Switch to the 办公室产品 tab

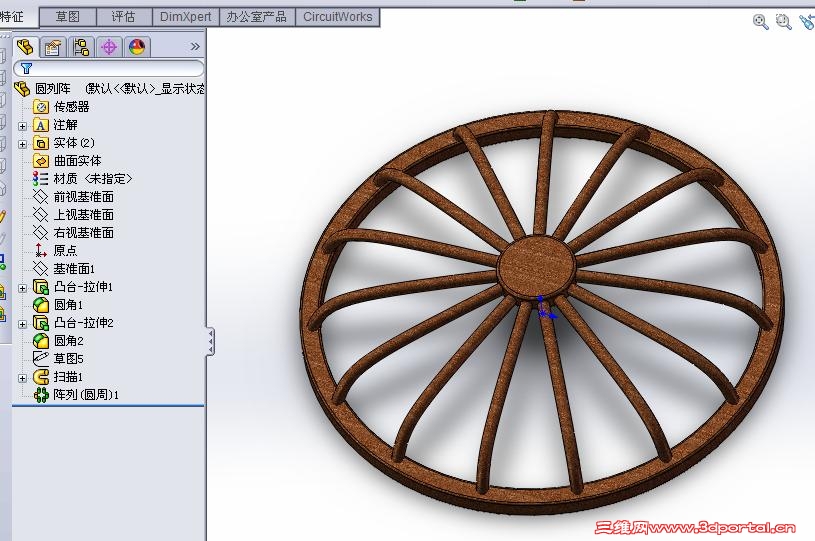point(257,17)
